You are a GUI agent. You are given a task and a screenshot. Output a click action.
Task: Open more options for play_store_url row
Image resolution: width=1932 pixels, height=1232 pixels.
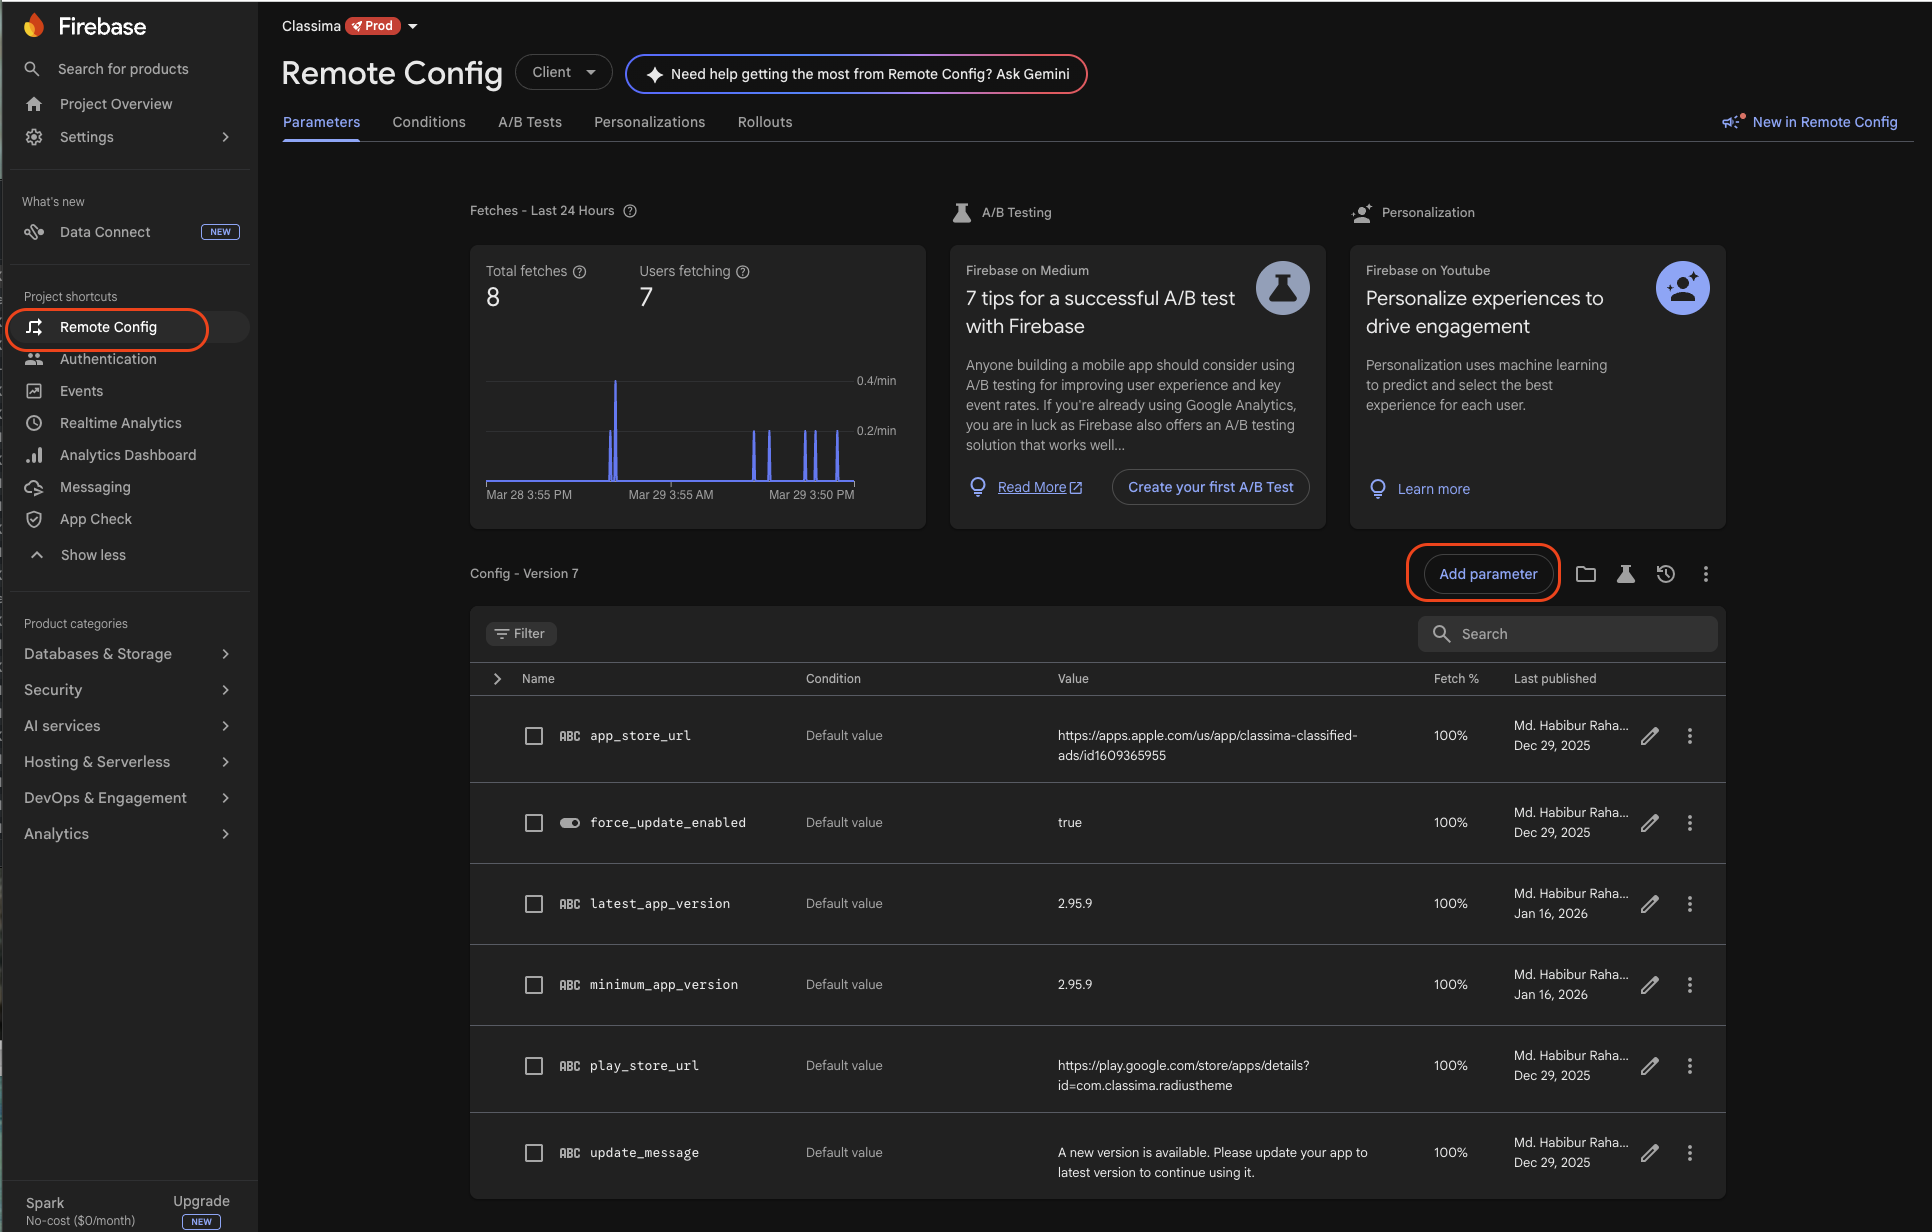point(1690,1066)
